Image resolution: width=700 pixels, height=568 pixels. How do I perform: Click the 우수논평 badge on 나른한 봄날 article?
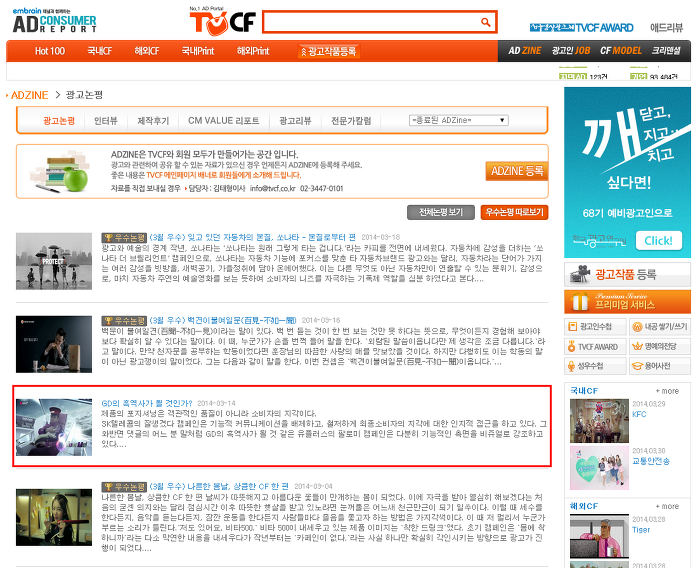[124, 487]
